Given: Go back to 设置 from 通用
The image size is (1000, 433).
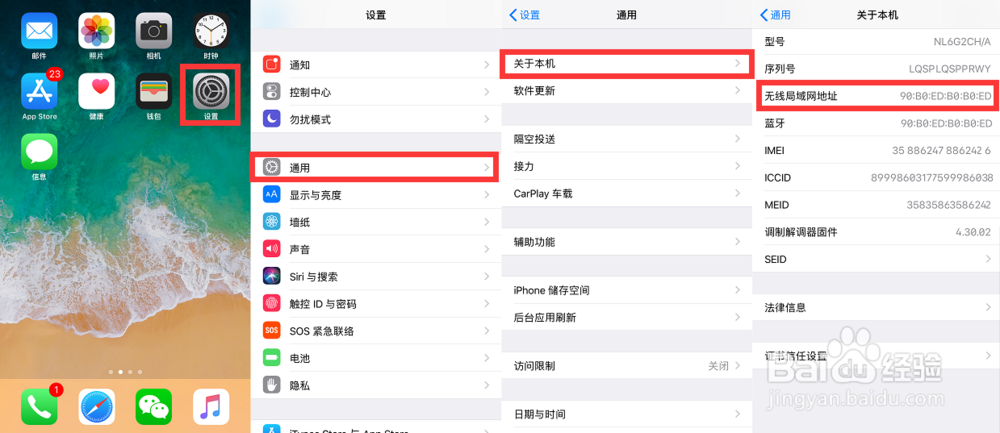Looking at the screenshot, I should (x=525, y=15).
